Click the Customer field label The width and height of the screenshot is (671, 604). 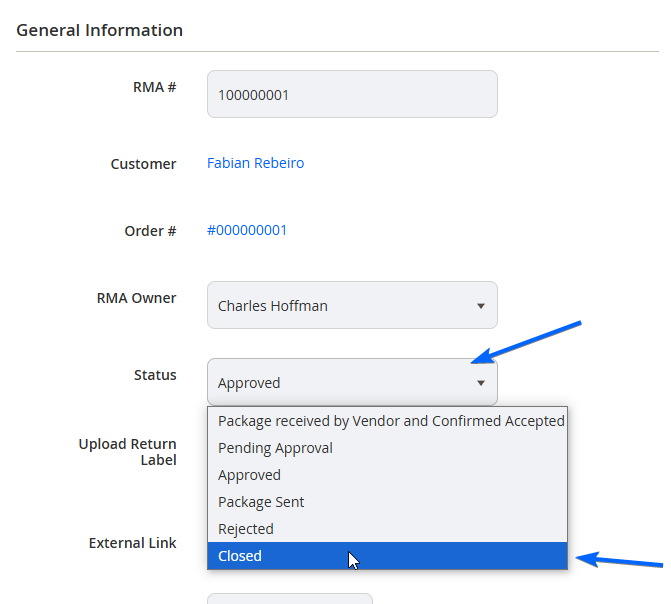pyautogui.click(x=143, y=164)
